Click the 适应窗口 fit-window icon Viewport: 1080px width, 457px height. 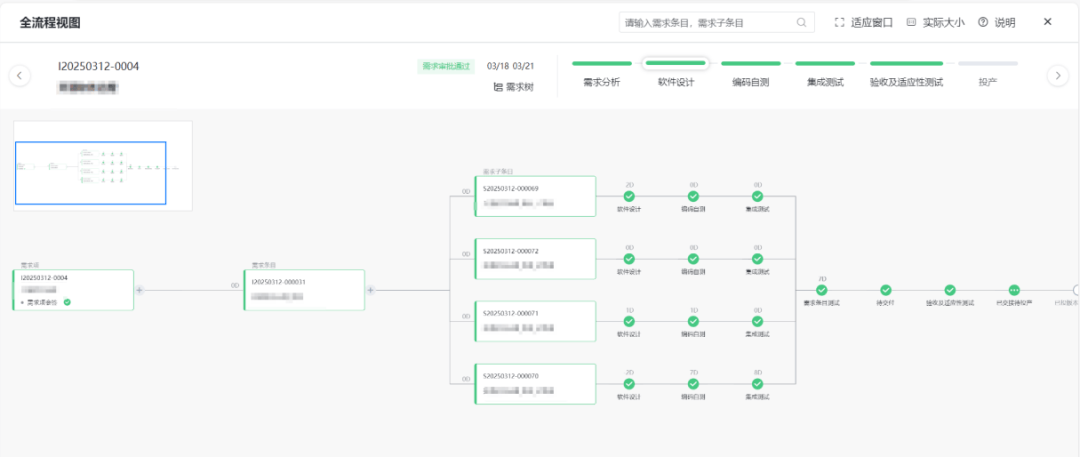coord(839,22)
